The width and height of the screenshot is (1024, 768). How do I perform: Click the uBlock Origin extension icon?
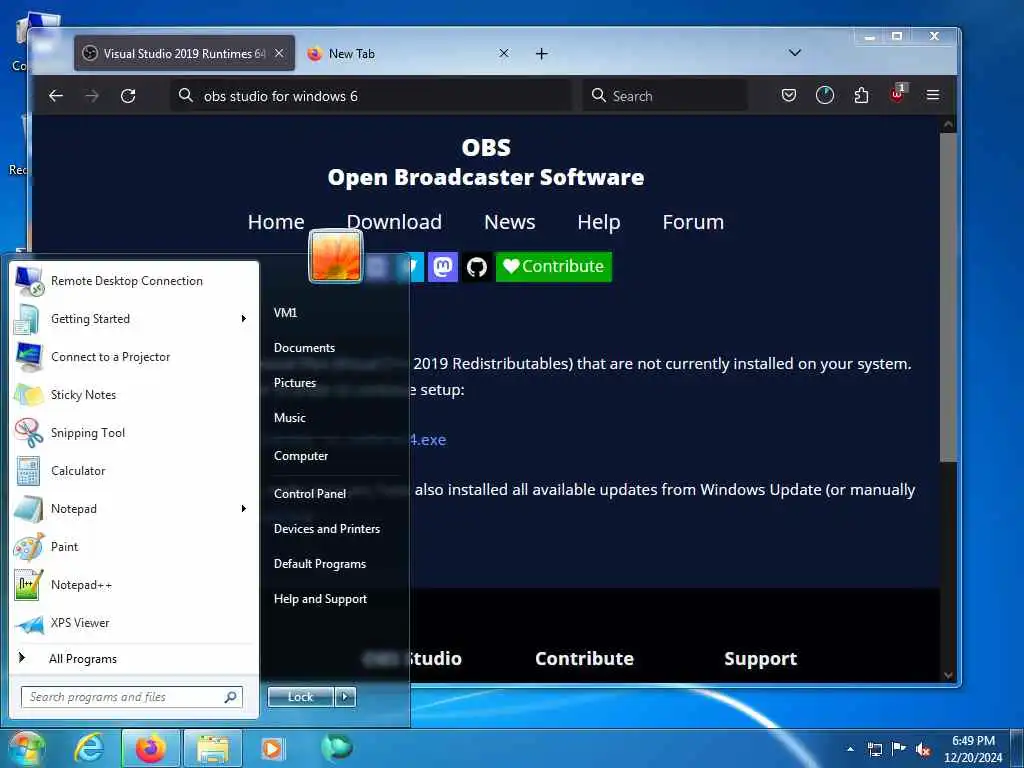pyautogui.click(x=897, y=95)
